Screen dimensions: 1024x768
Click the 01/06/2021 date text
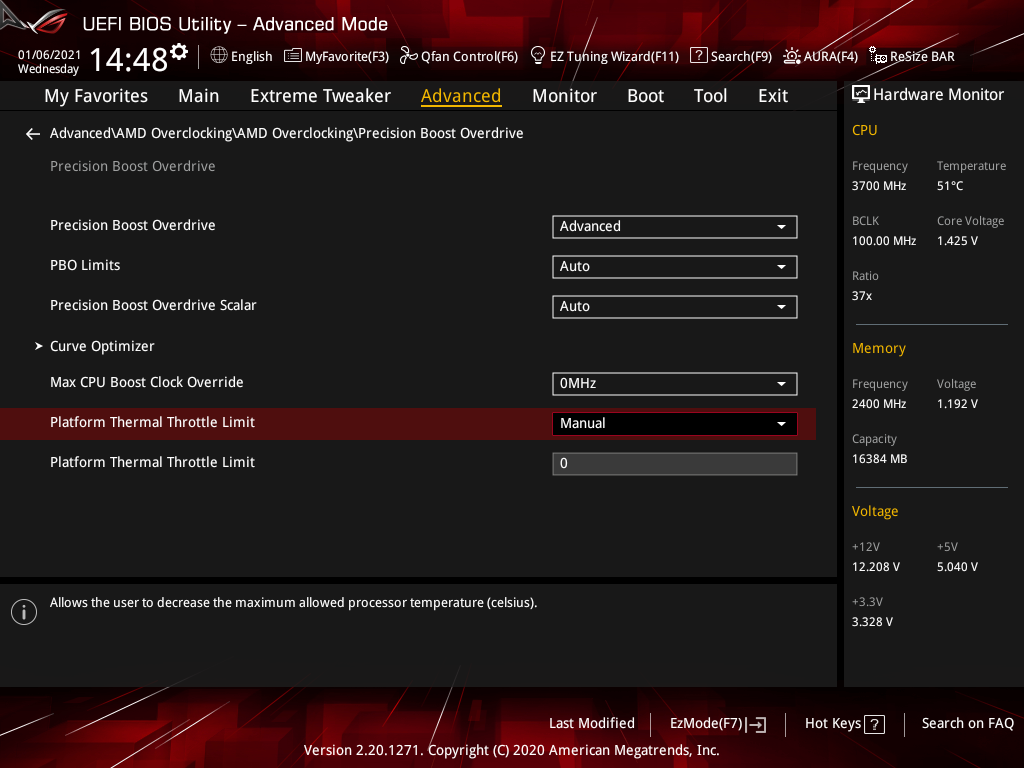49,55
